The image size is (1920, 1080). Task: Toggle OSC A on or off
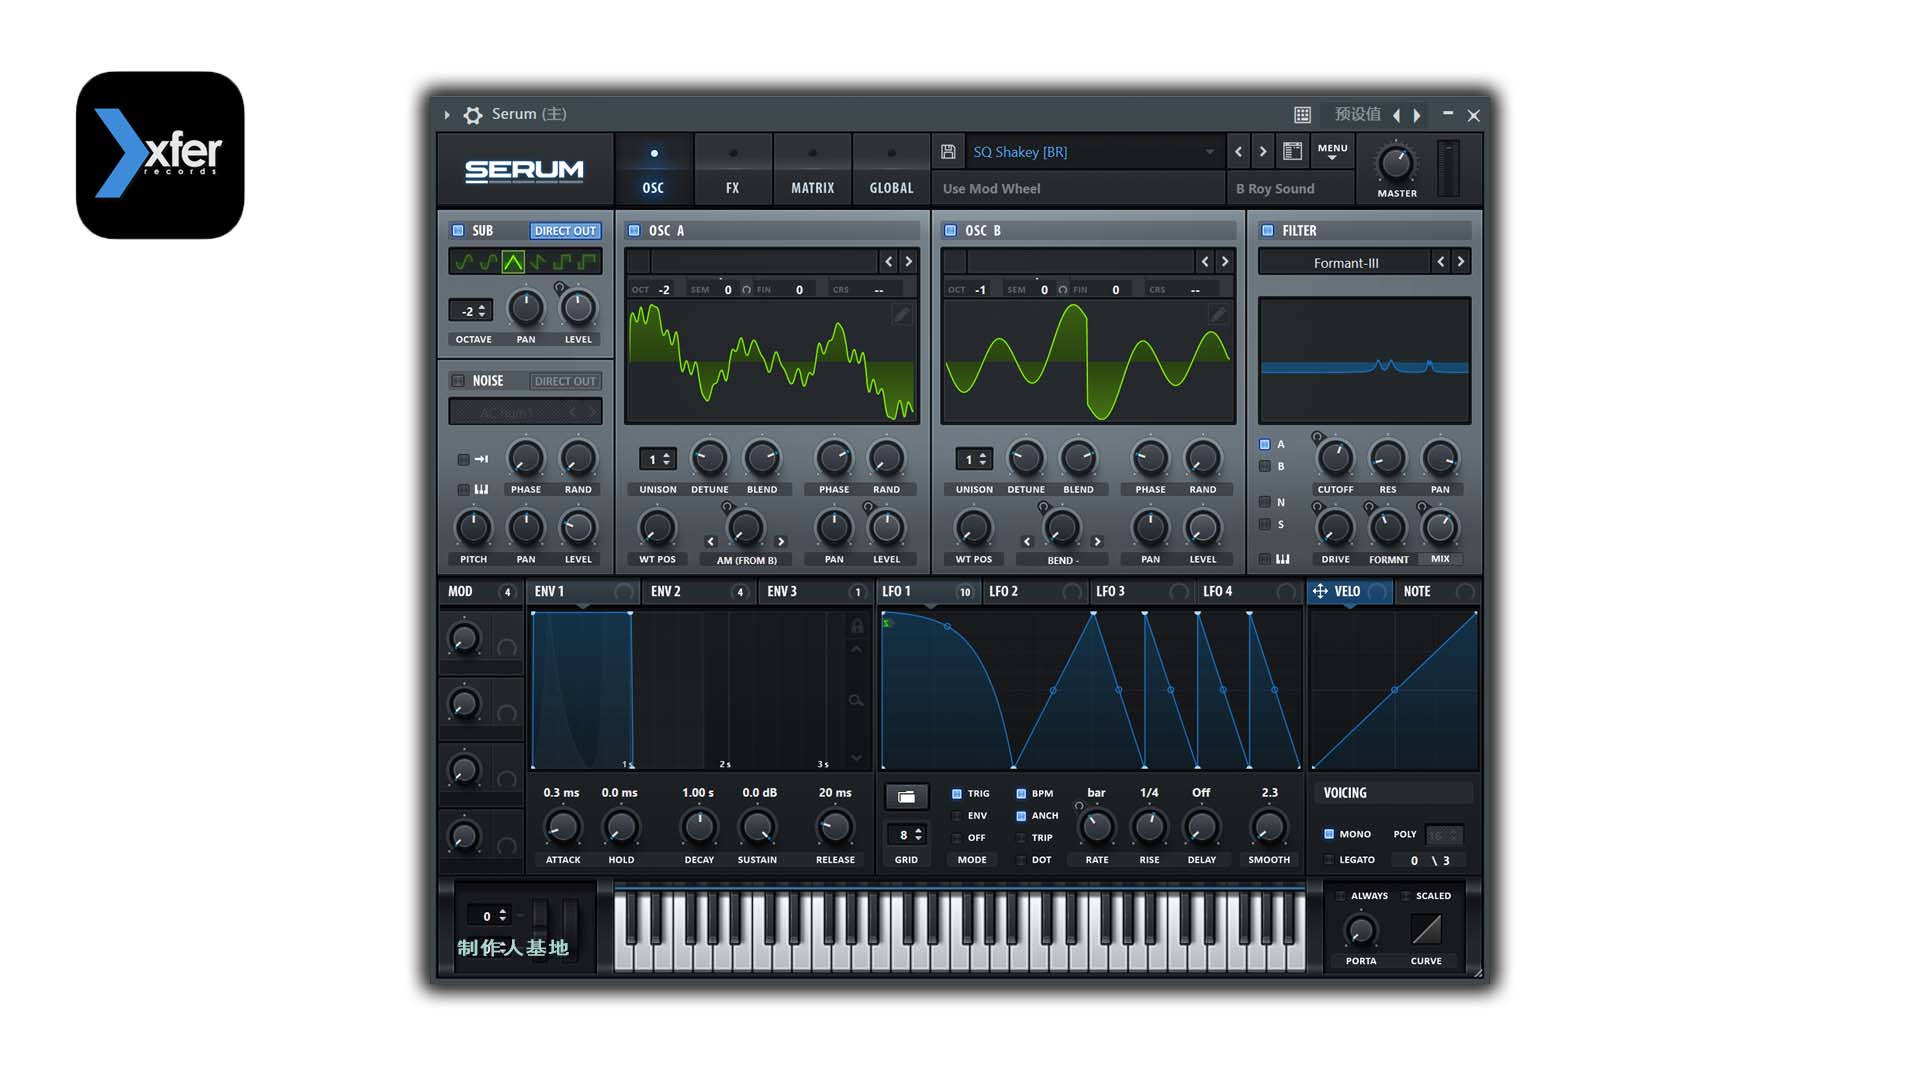(634, 230)
